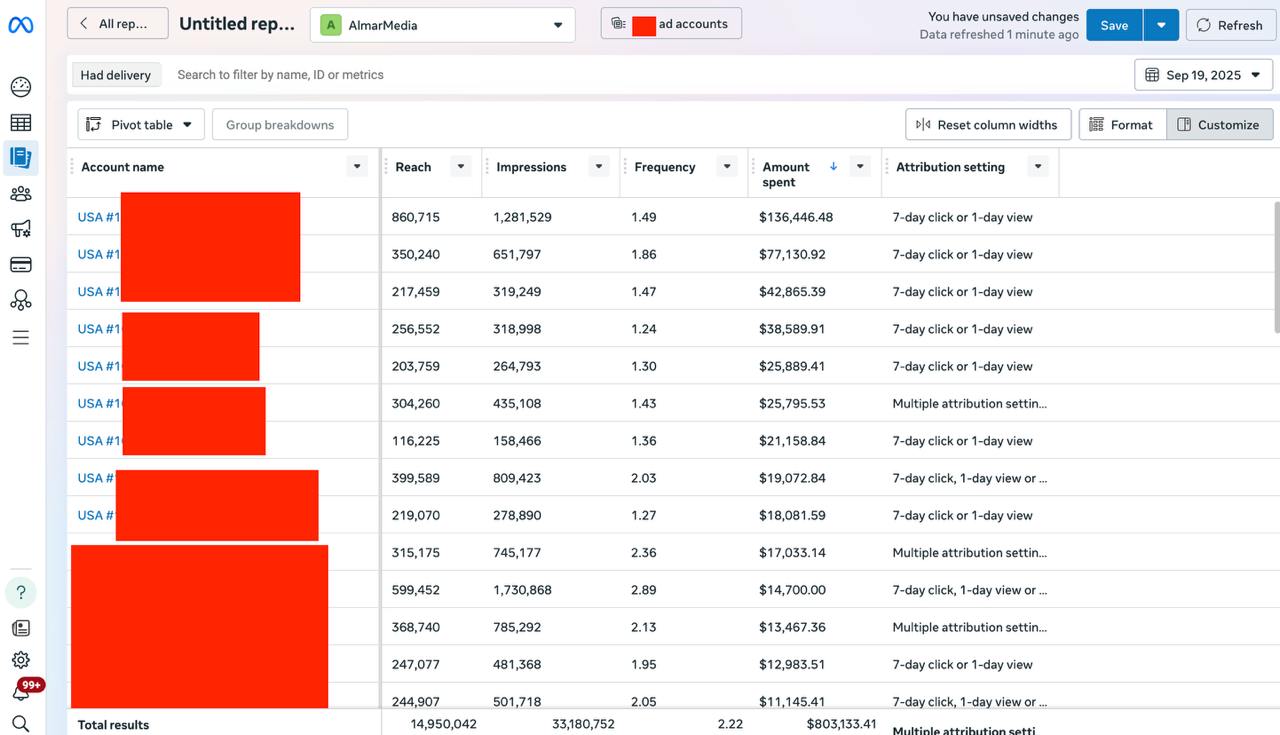
Task: Open Reach column dropdown arrow
Action: pos(460,167)
